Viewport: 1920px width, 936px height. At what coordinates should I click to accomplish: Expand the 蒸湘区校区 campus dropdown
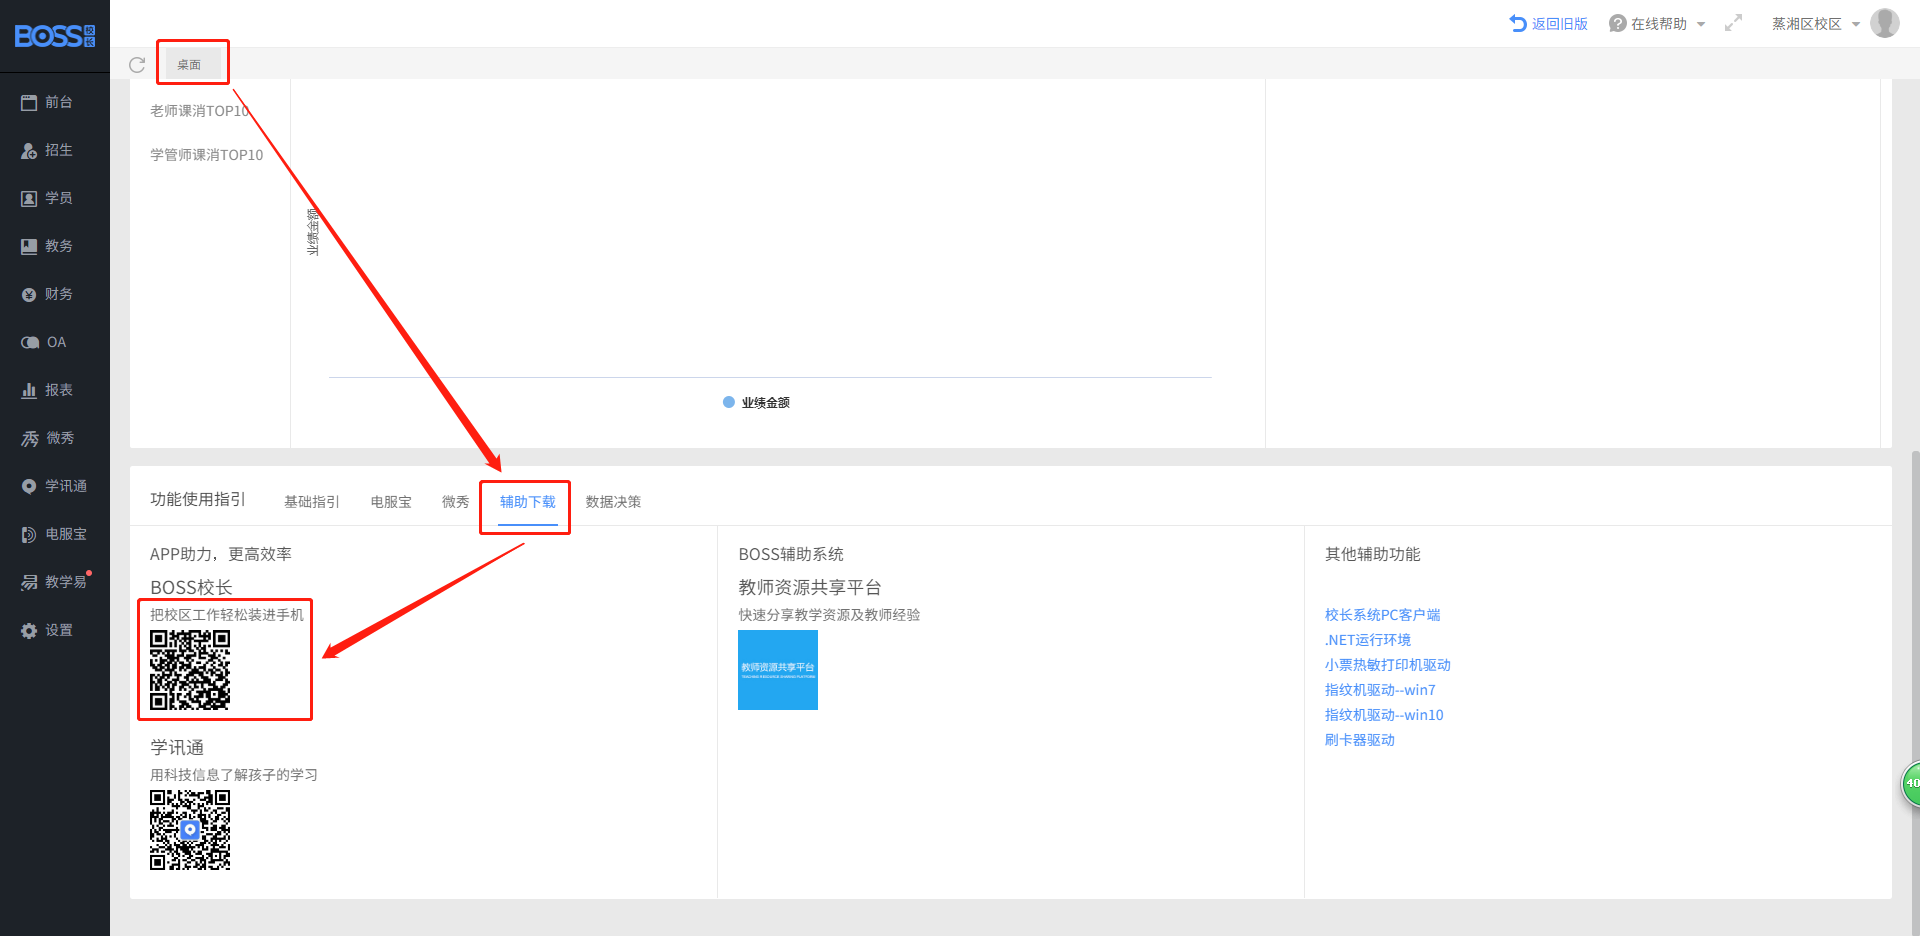pos(1856,24)
